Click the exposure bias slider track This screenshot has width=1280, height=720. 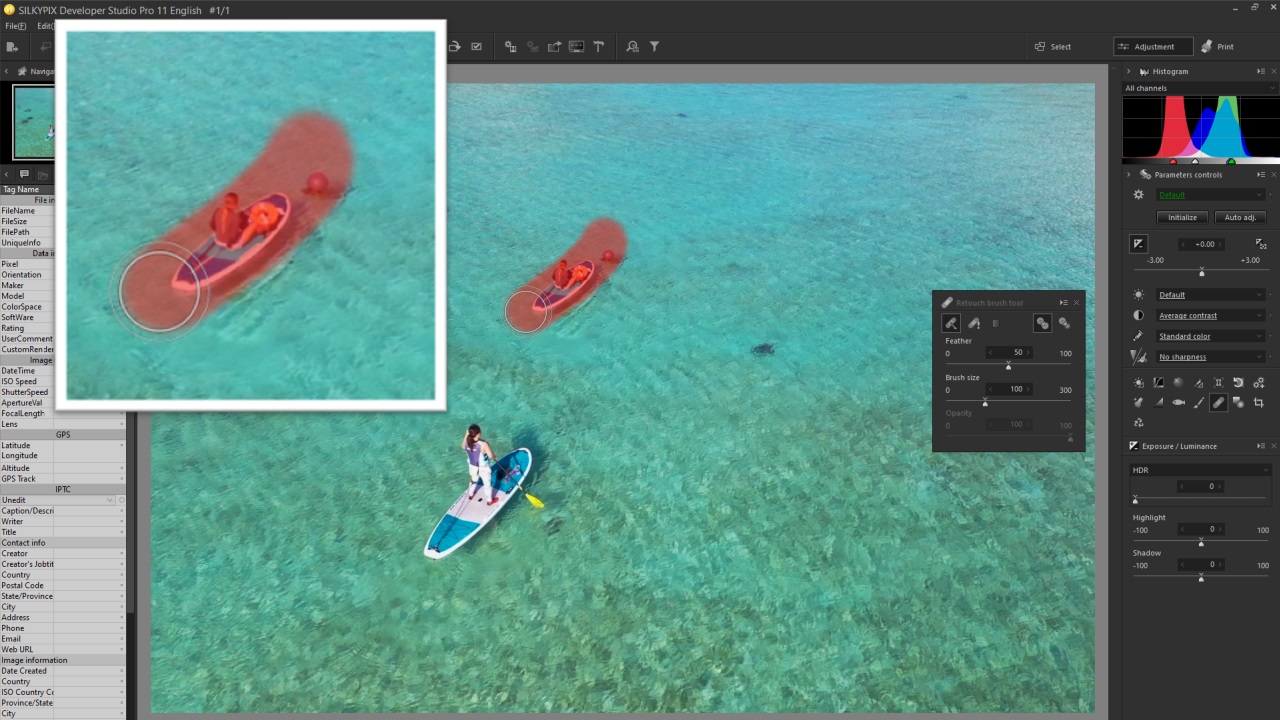pos(1201,271)
